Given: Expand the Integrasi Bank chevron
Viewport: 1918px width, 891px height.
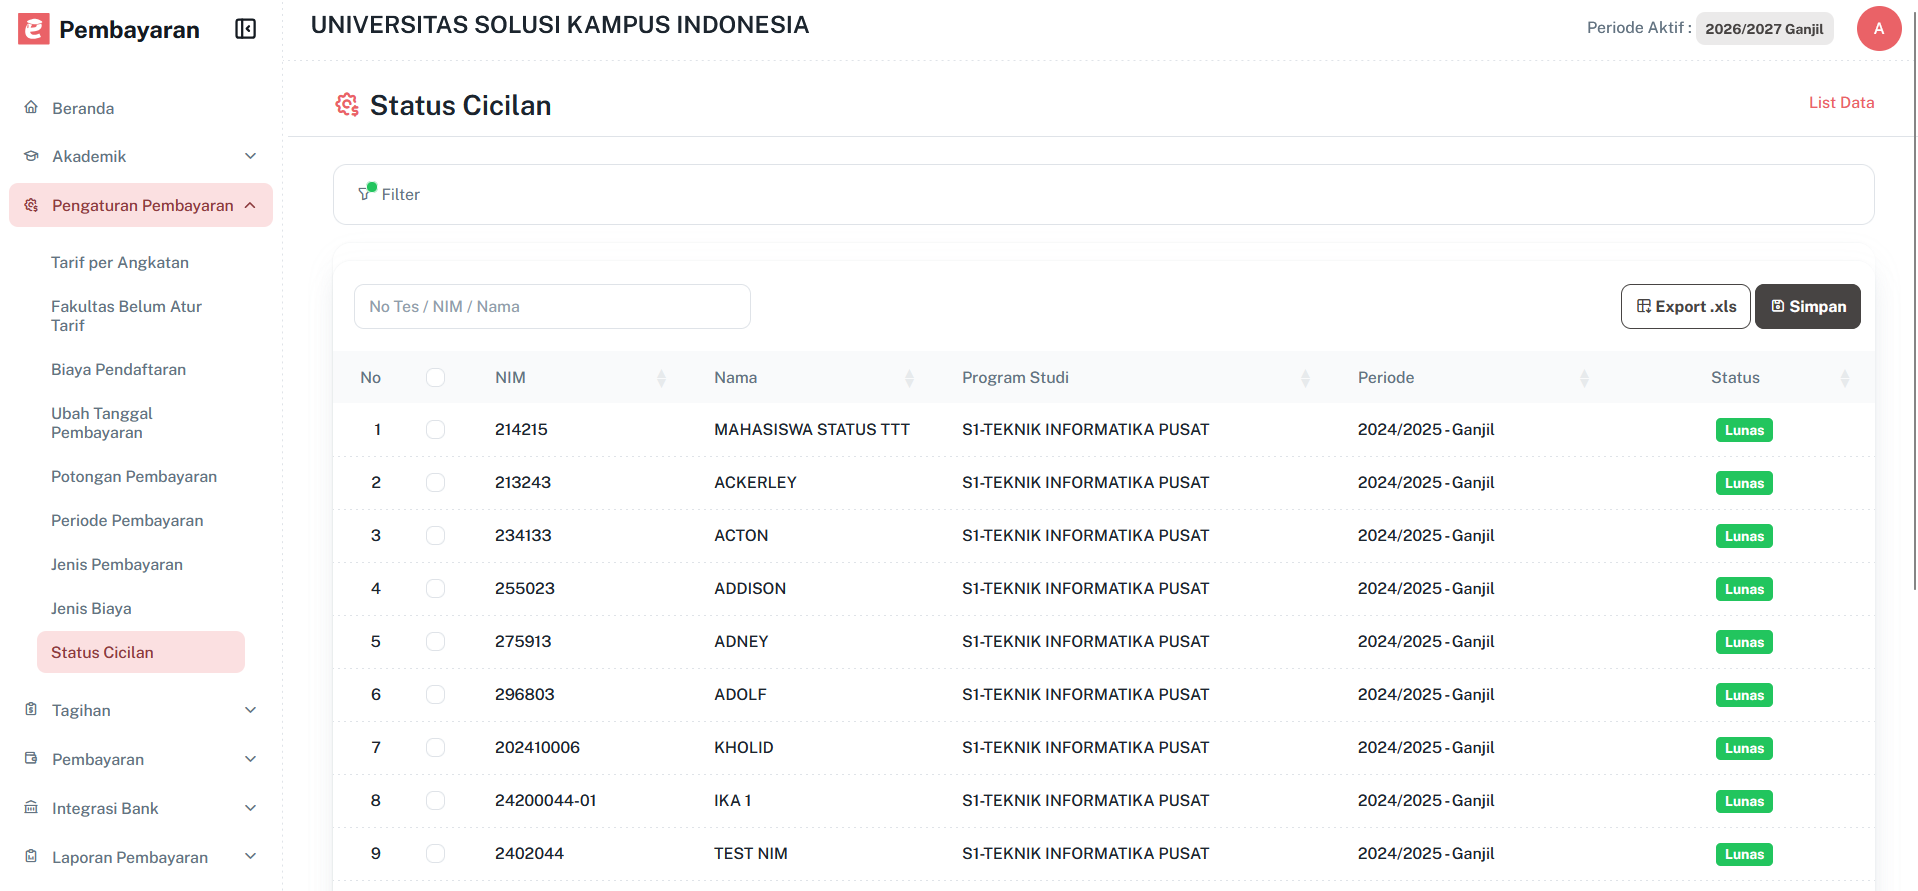Looking at the screenshot, I should [251, 808].
